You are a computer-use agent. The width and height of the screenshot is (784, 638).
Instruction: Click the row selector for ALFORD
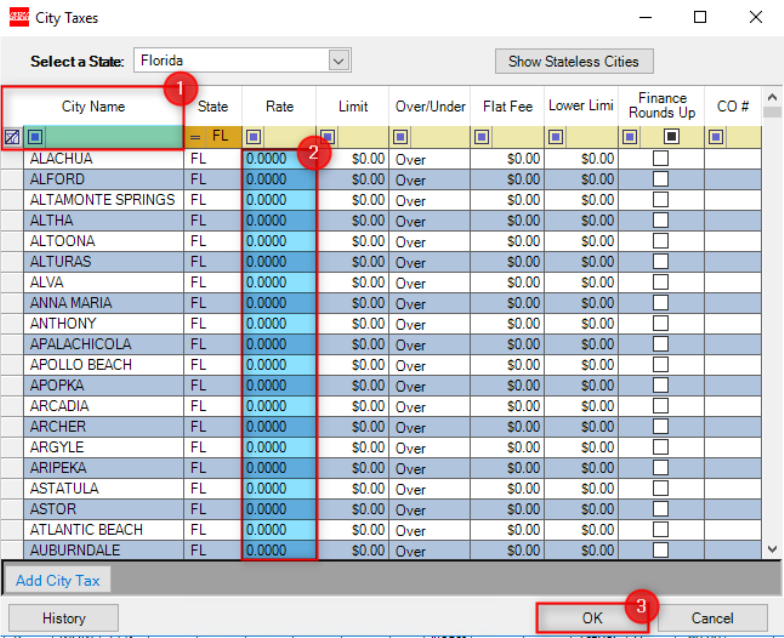click(12, 179)
